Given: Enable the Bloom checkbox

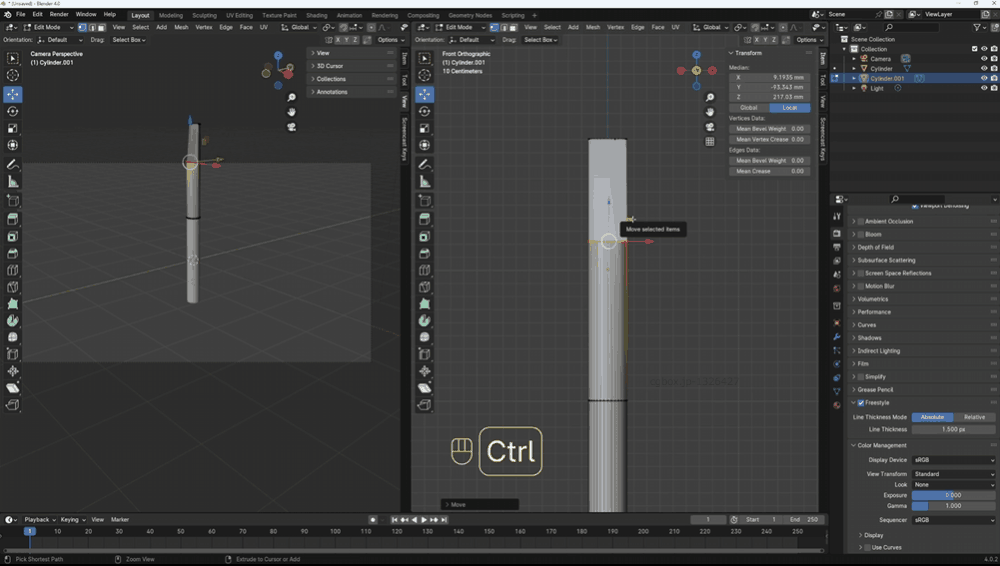Looking at the screenshot, I should click(861, 234).
